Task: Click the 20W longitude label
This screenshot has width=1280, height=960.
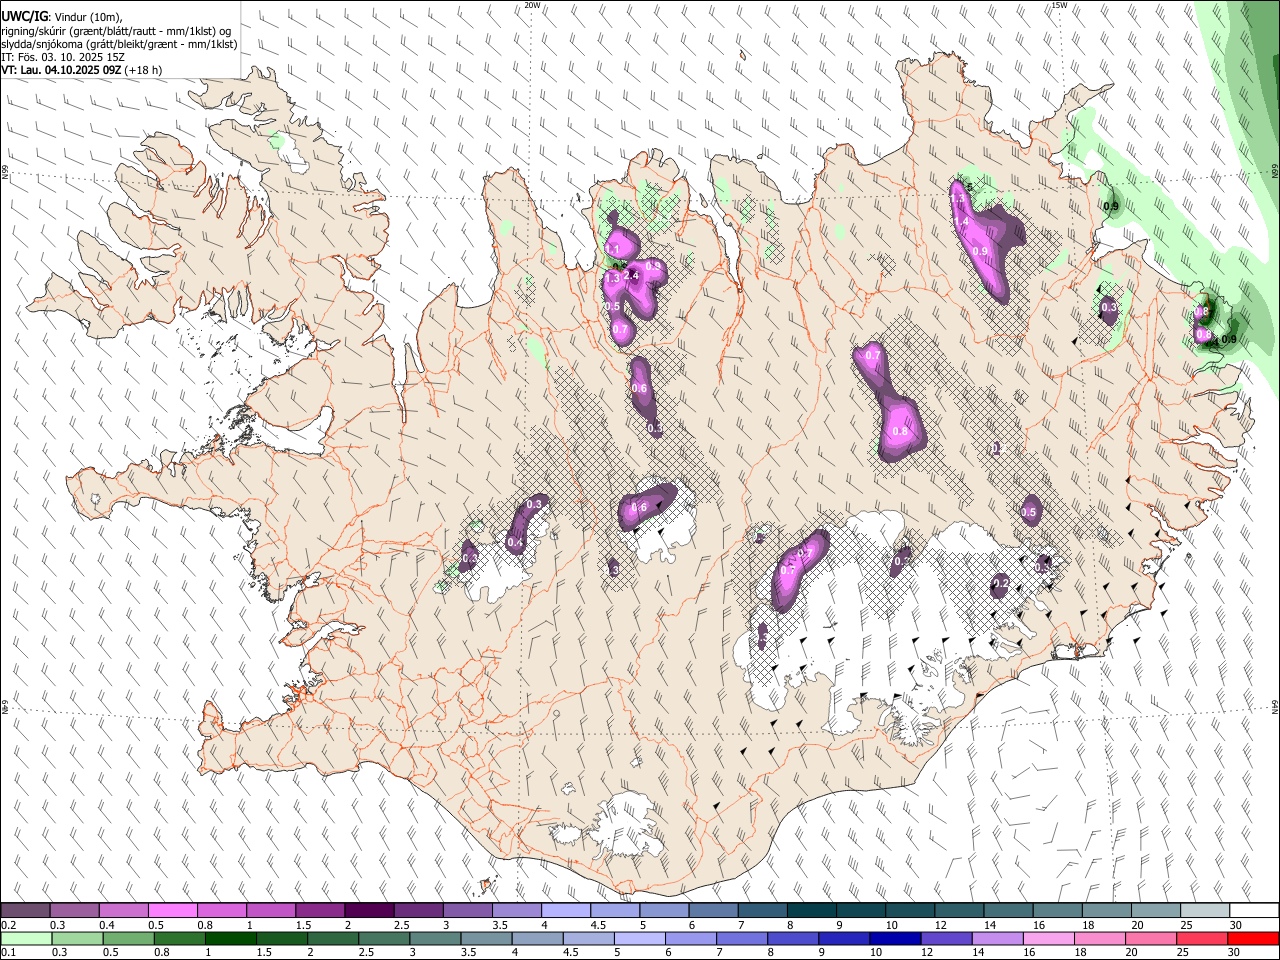Action: [x=532, y=5]
